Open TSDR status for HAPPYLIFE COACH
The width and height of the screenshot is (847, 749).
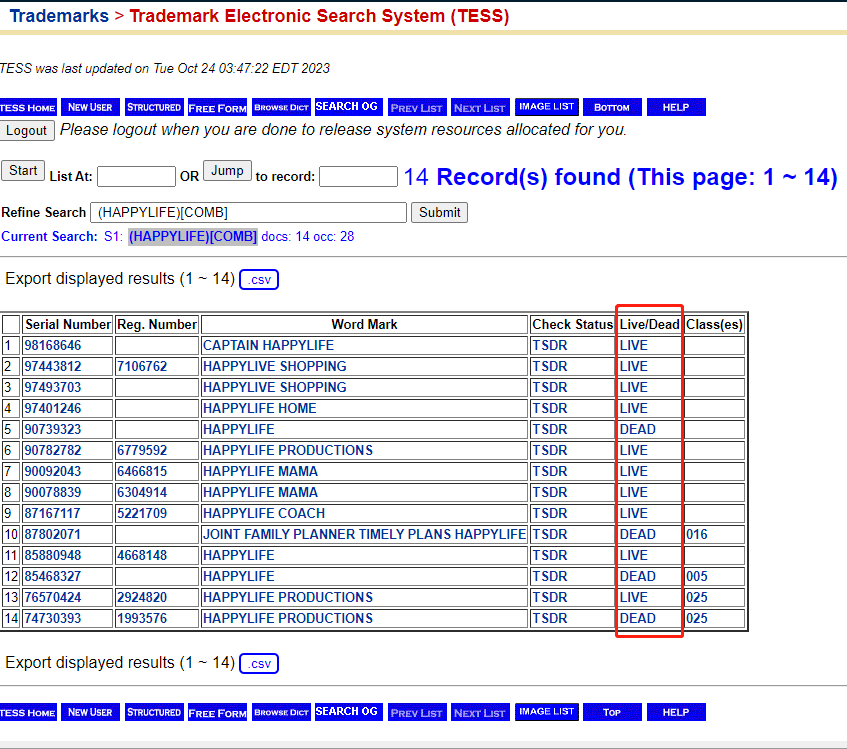(x=550, y=514)
